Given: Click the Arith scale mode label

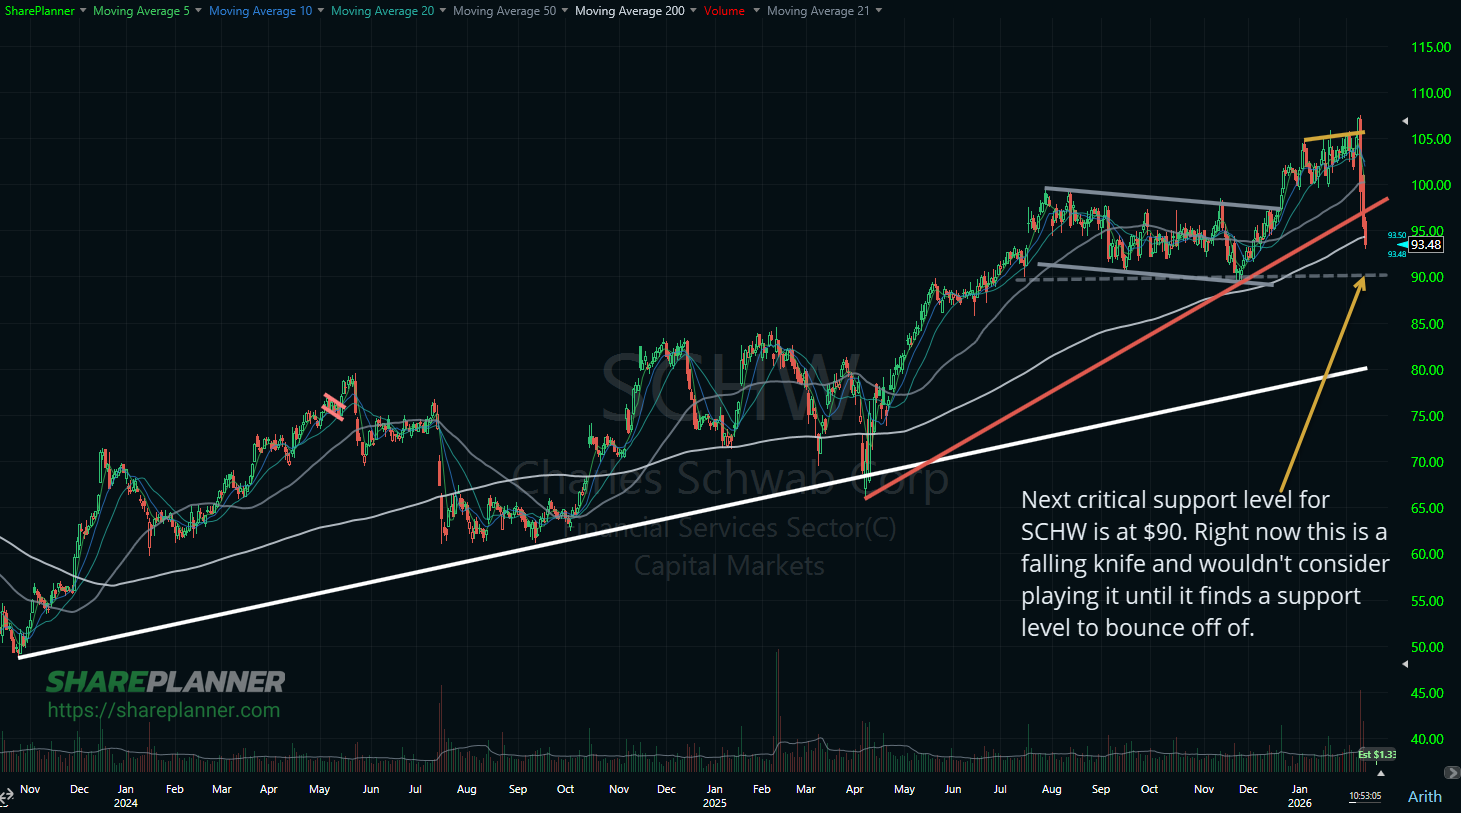Looking at the screenshot, I should [1424, 796].
